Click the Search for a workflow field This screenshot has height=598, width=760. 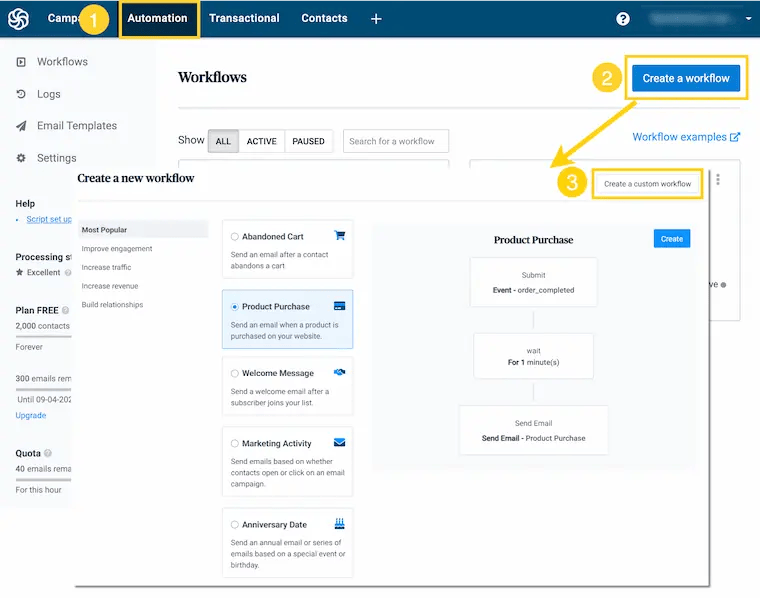[396, 141]
